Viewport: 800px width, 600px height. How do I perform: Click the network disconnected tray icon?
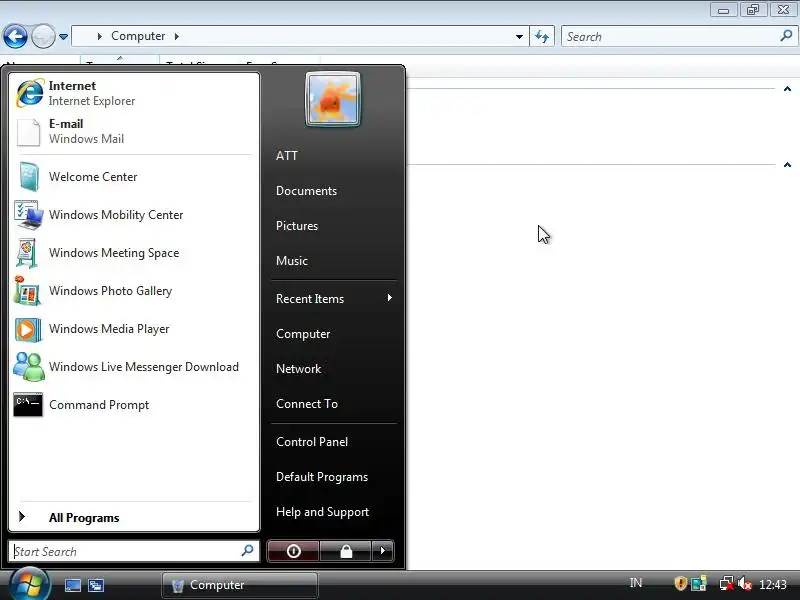point(727,583)
